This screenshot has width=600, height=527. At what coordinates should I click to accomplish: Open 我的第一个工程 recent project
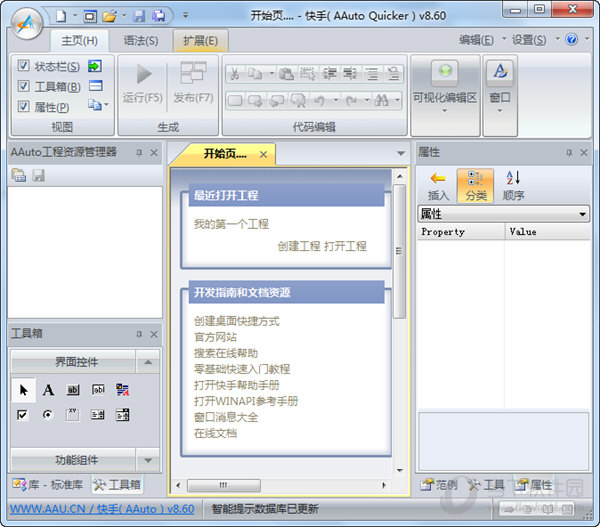point(231,224)
